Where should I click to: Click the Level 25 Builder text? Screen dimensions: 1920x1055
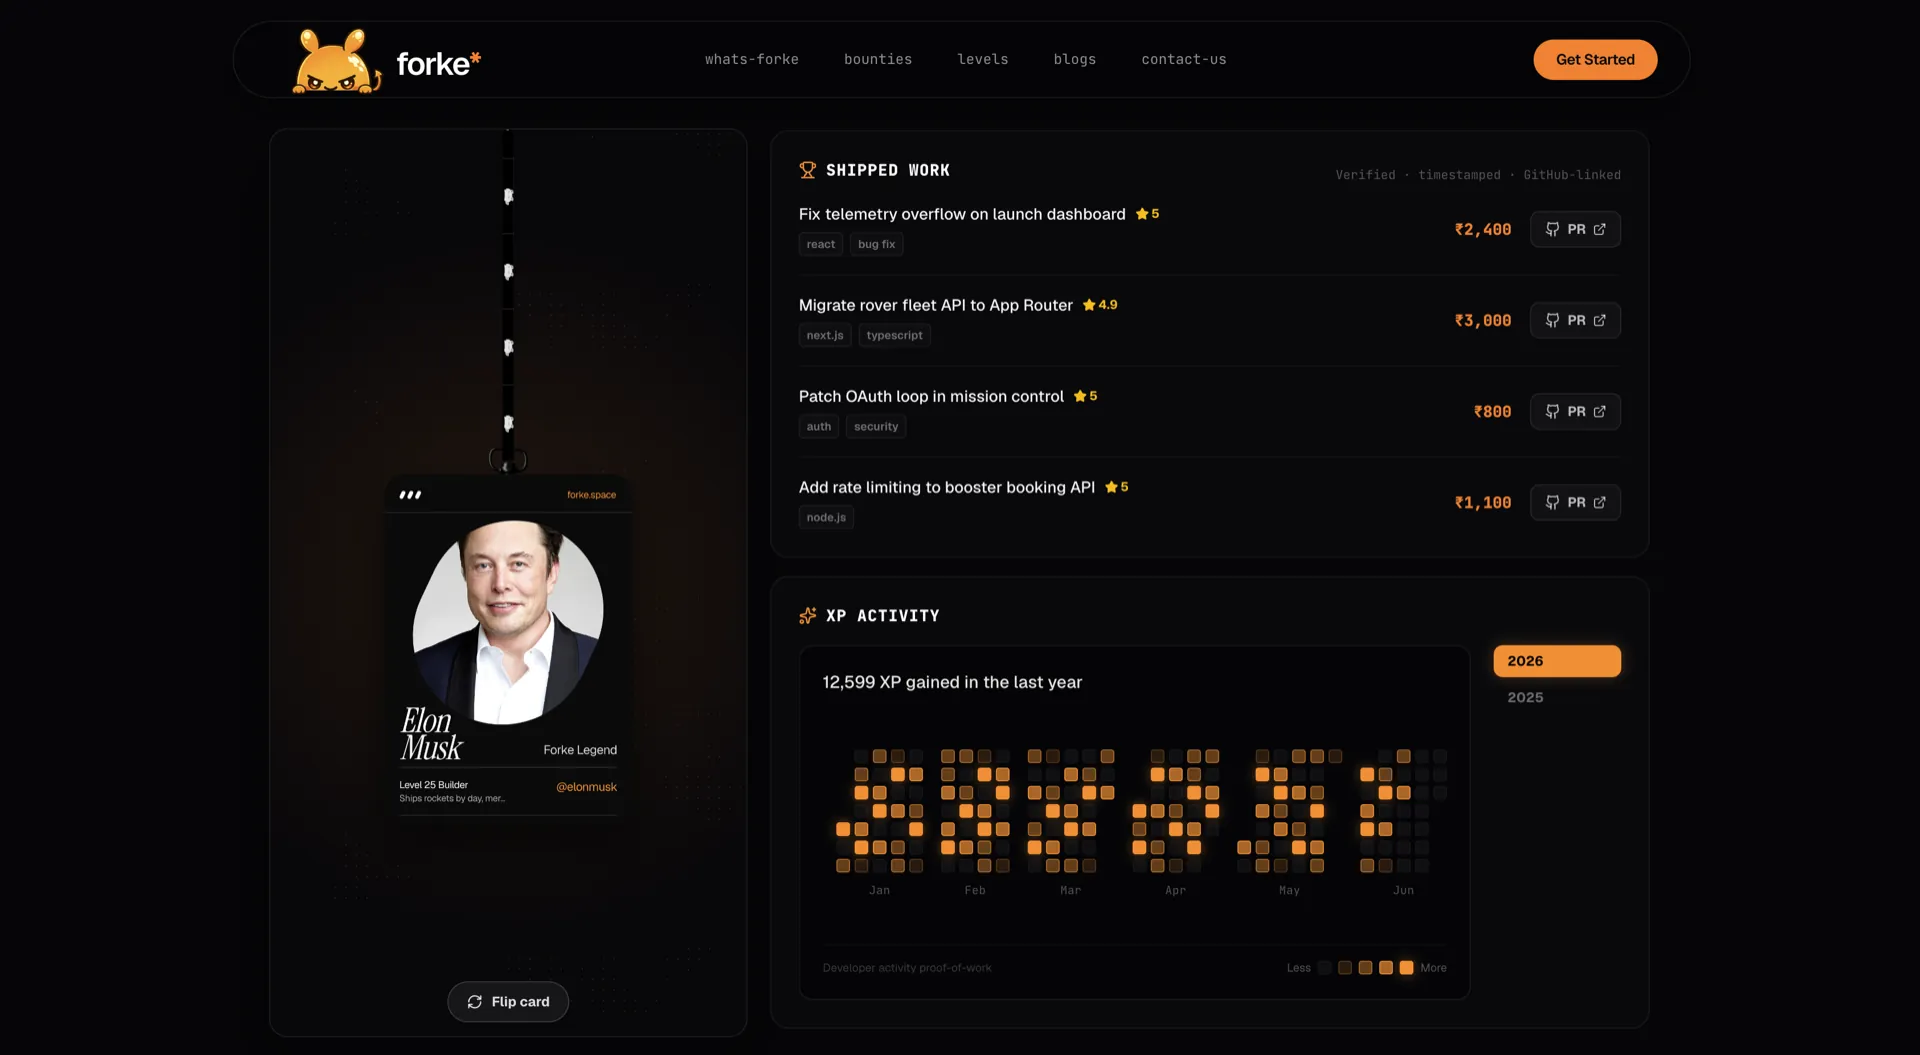[x=433, y=785]
